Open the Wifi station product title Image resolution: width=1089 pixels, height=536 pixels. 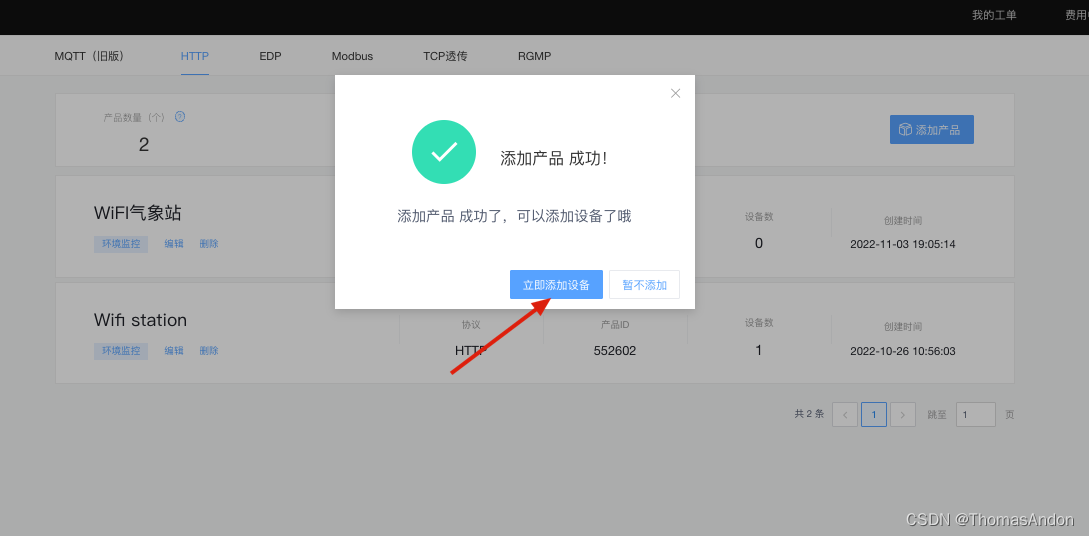pos(140,320)
